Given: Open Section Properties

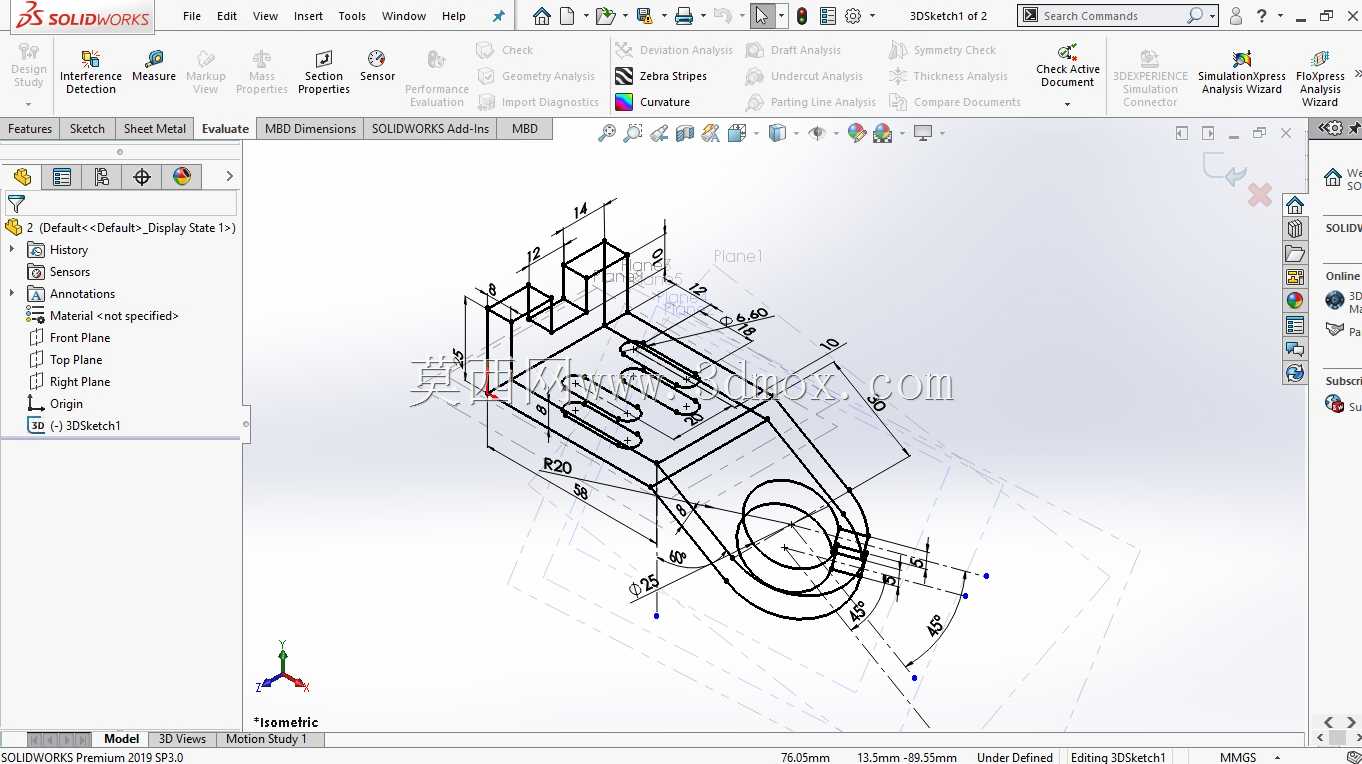Looking at the screenshot, I should click(x=324, y=71).
